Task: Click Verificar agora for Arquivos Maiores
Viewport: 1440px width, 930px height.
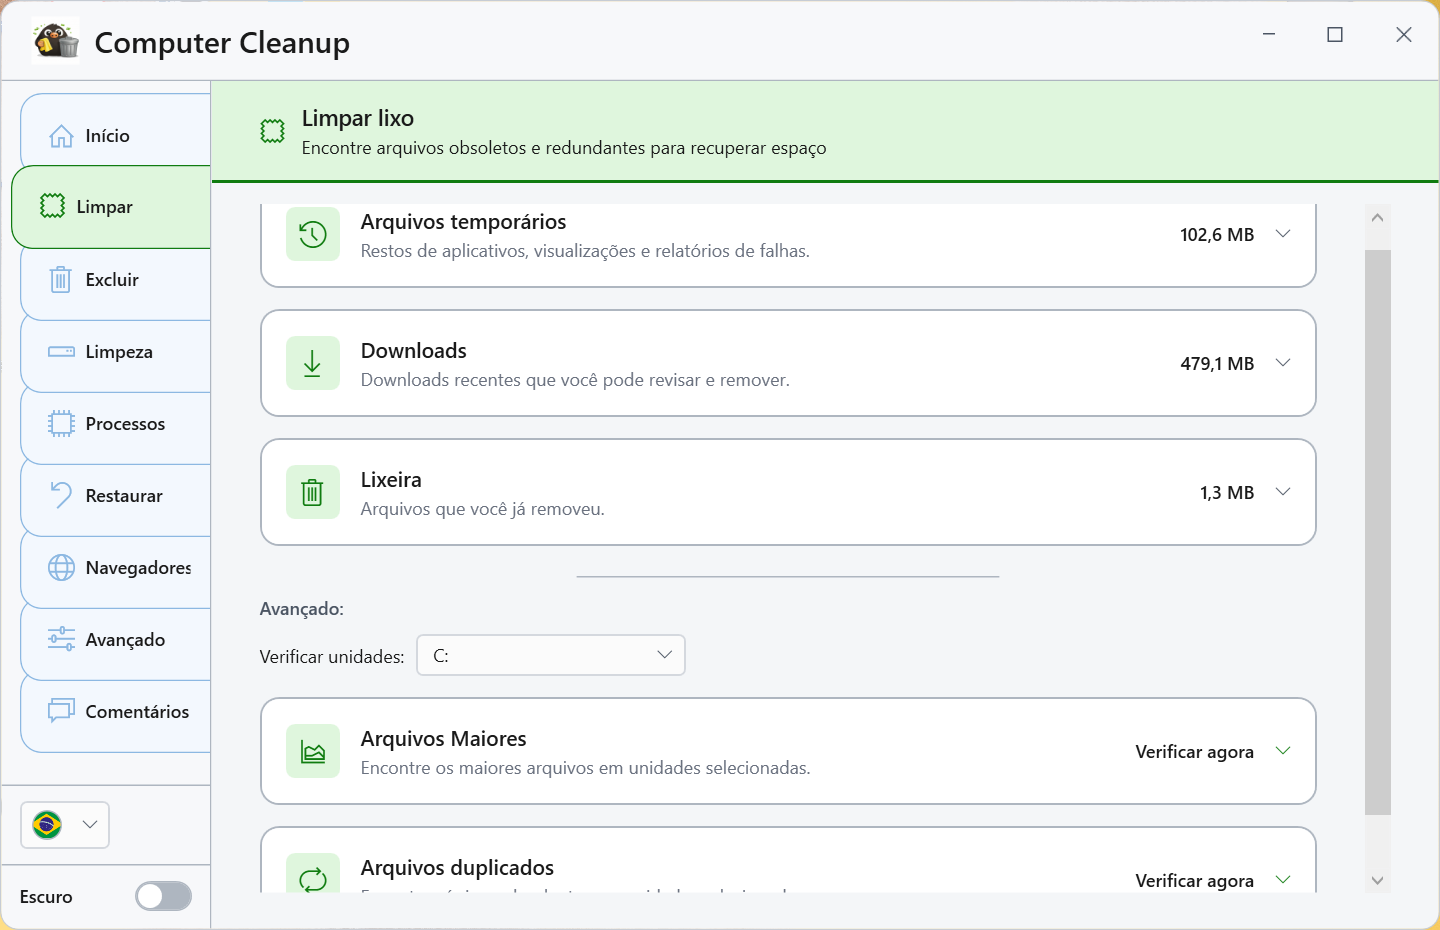Action: tap(1194, 752)
